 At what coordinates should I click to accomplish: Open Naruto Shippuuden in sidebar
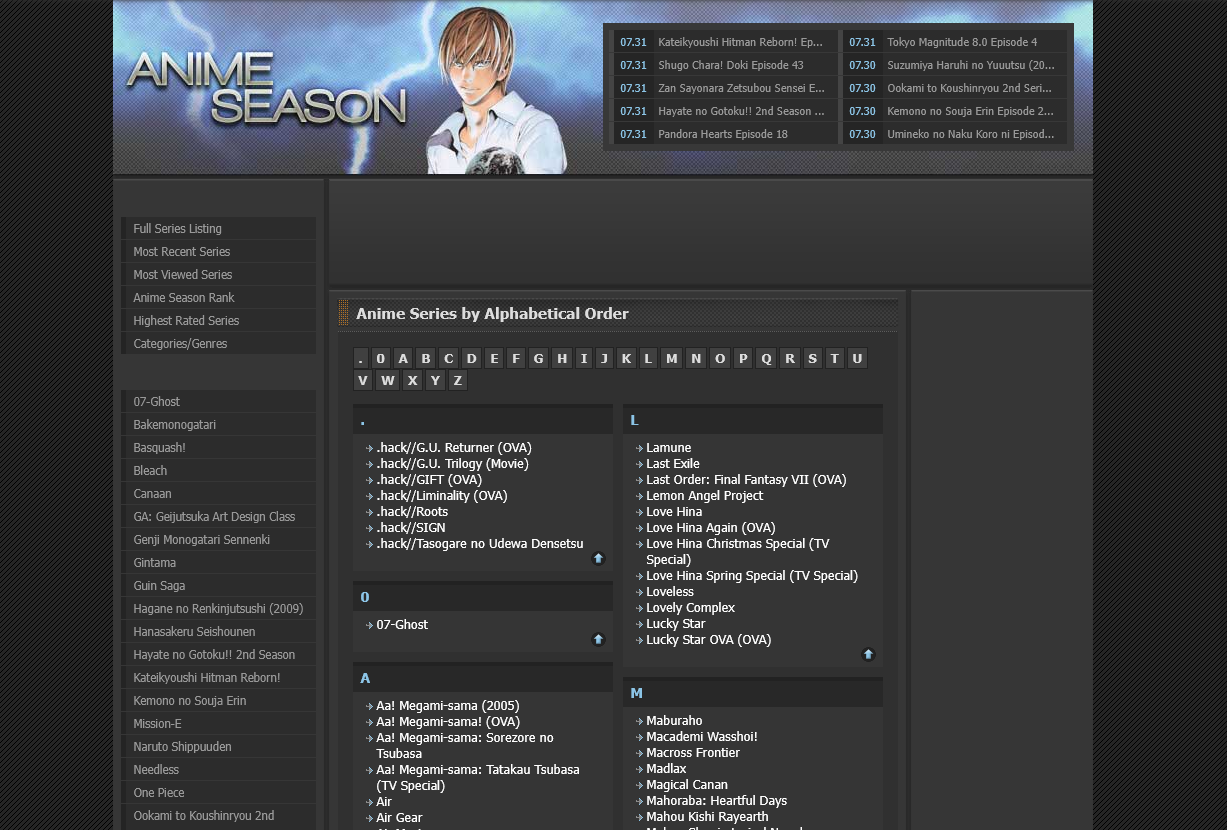click(218, 747)
